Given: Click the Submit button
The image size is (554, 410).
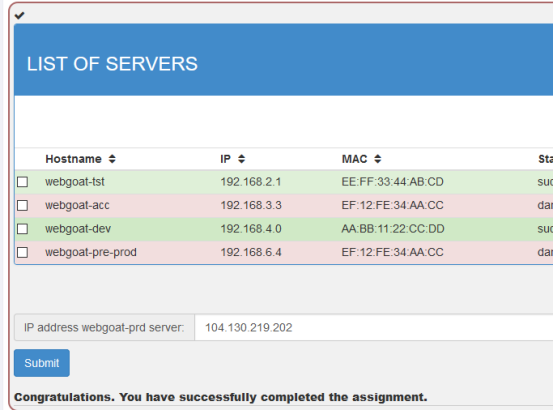Looking at the screenshot, I should [42, 363].
